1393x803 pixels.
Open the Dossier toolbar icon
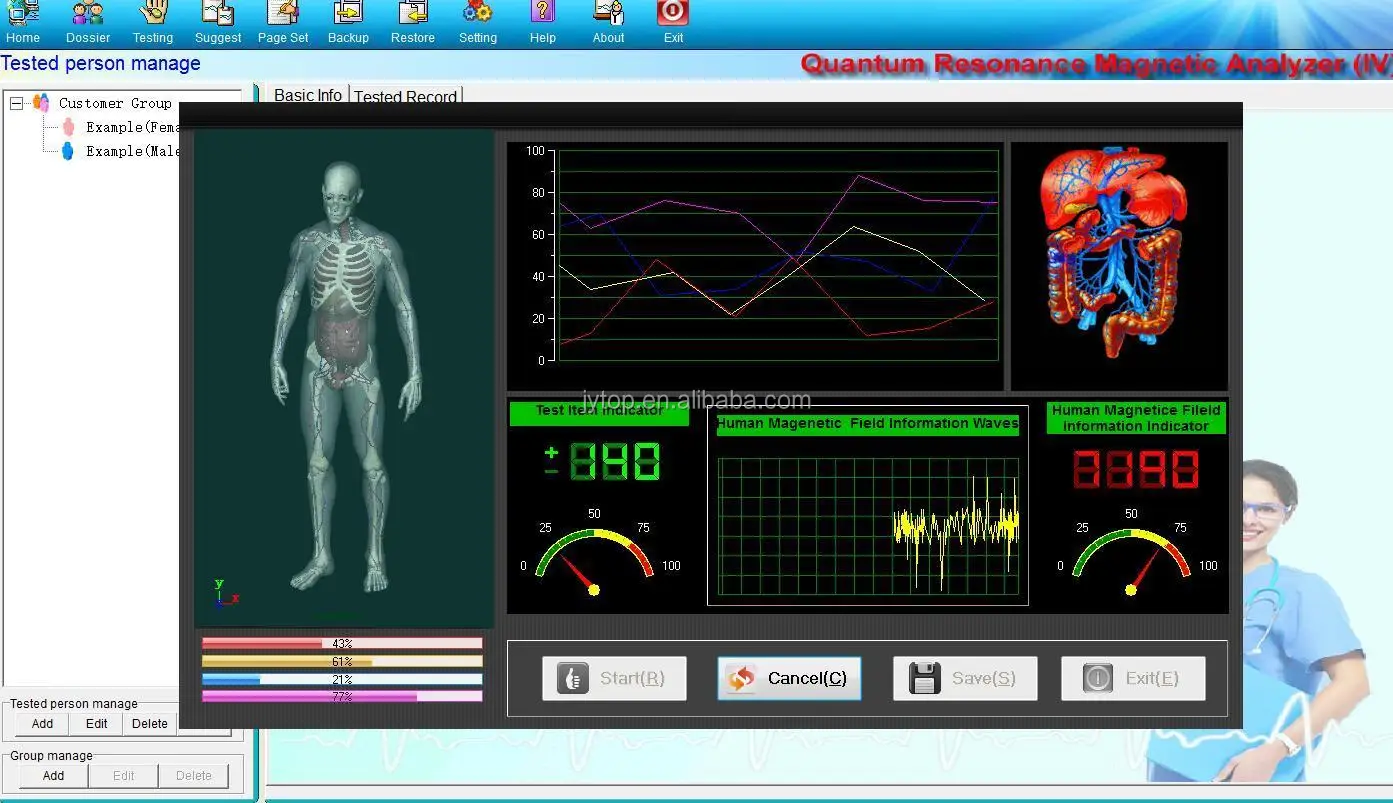point(88,15)
